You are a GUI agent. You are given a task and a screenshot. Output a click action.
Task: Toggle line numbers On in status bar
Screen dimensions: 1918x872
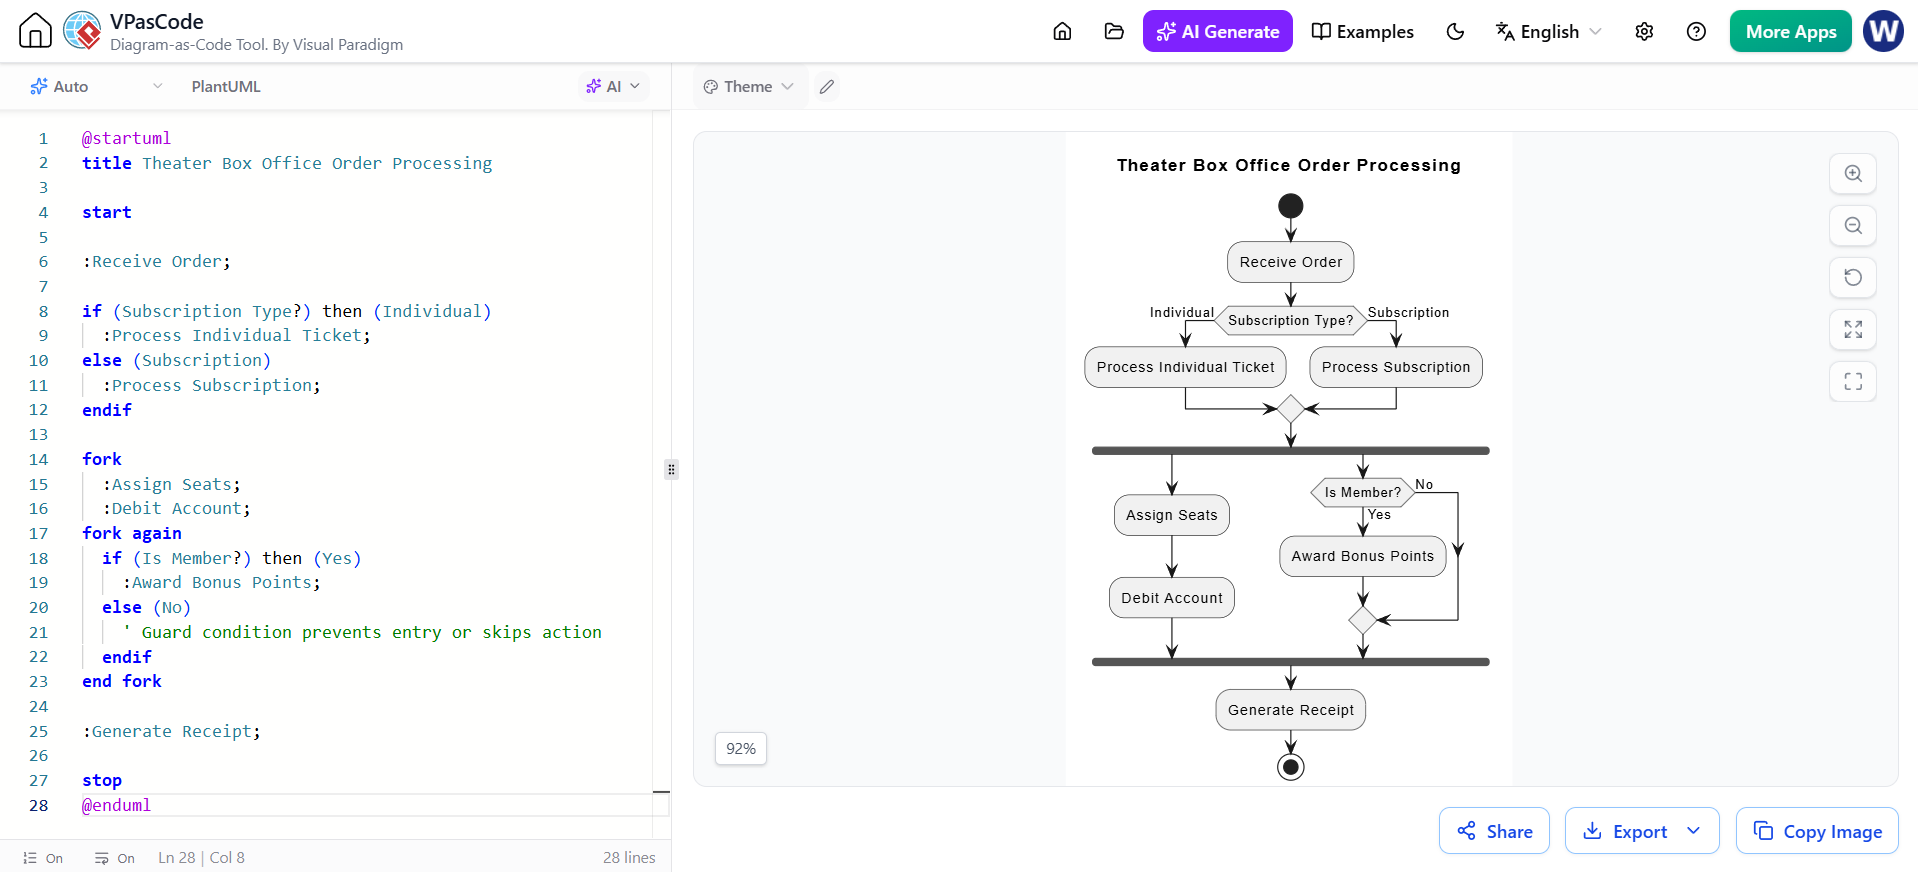43,858
